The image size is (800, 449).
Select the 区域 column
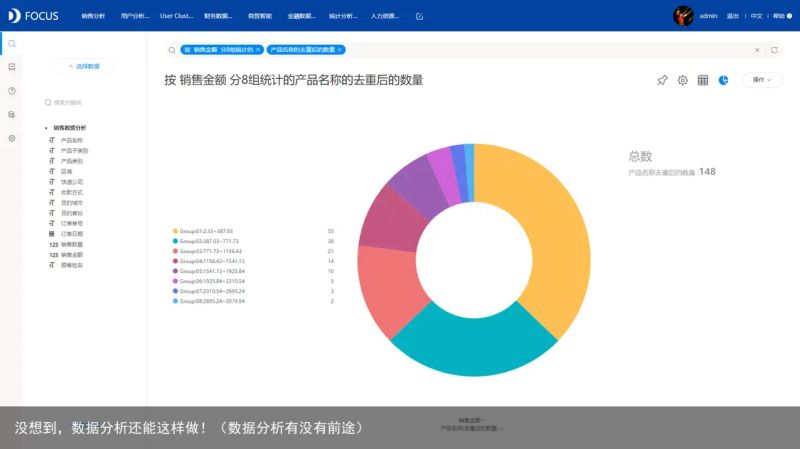[x=66, y=171]
